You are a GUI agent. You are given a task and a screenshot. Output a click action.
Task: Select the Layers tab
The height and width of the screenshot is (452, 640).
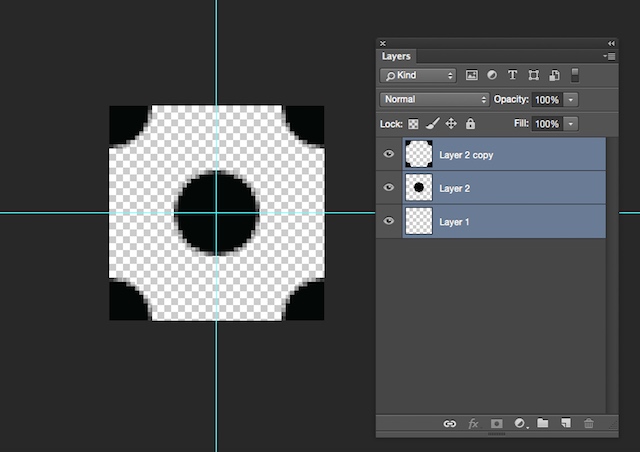[x=397, y=57]
